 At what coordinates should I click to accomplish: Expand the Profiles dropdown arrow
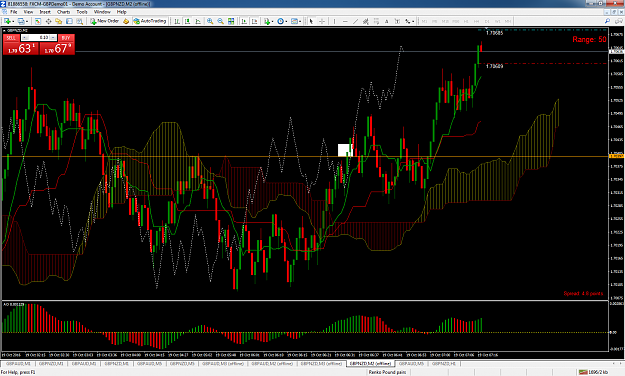27,21
